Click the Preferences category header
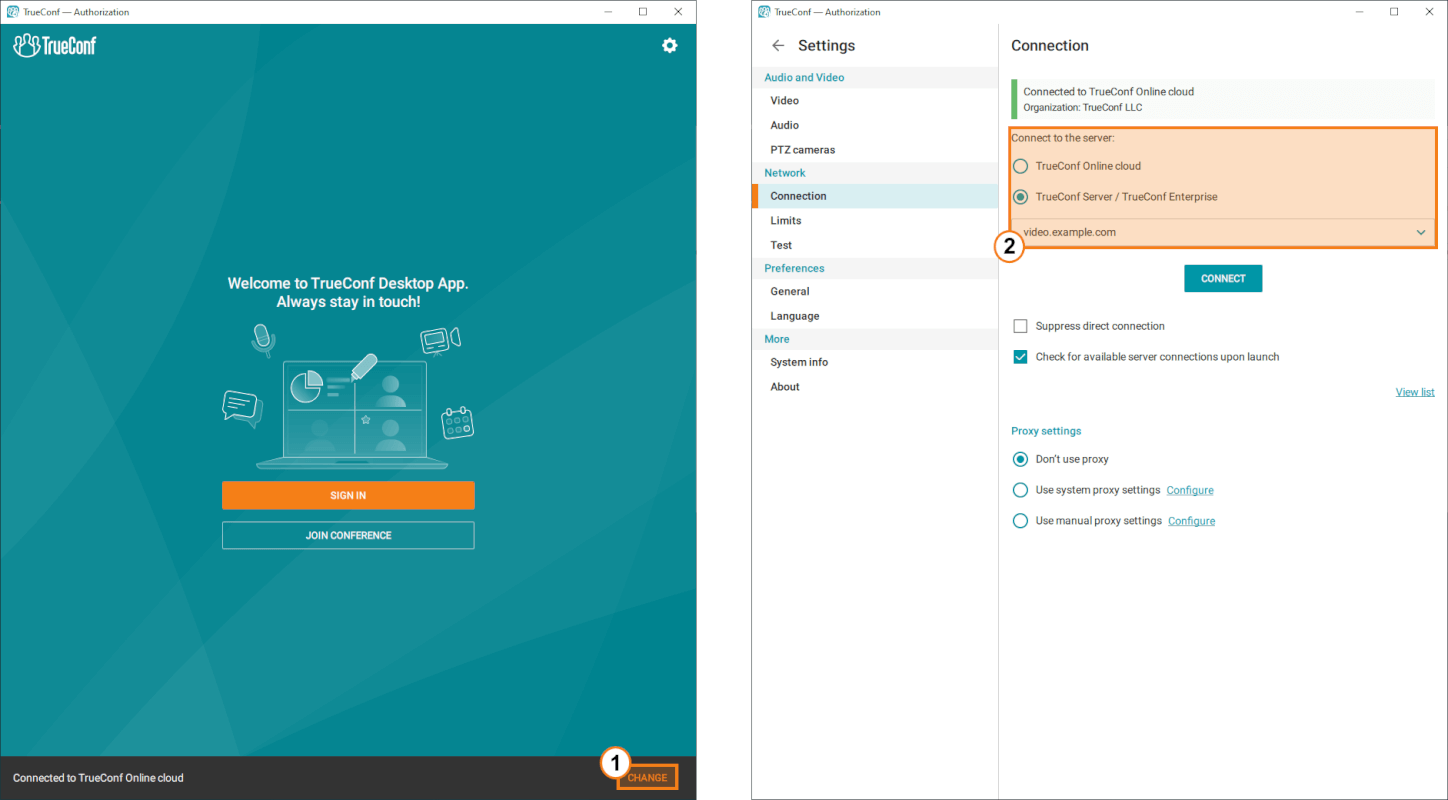Image resolution: width=1448 pixels, height=800 pixels. click(x=875, y=268)
